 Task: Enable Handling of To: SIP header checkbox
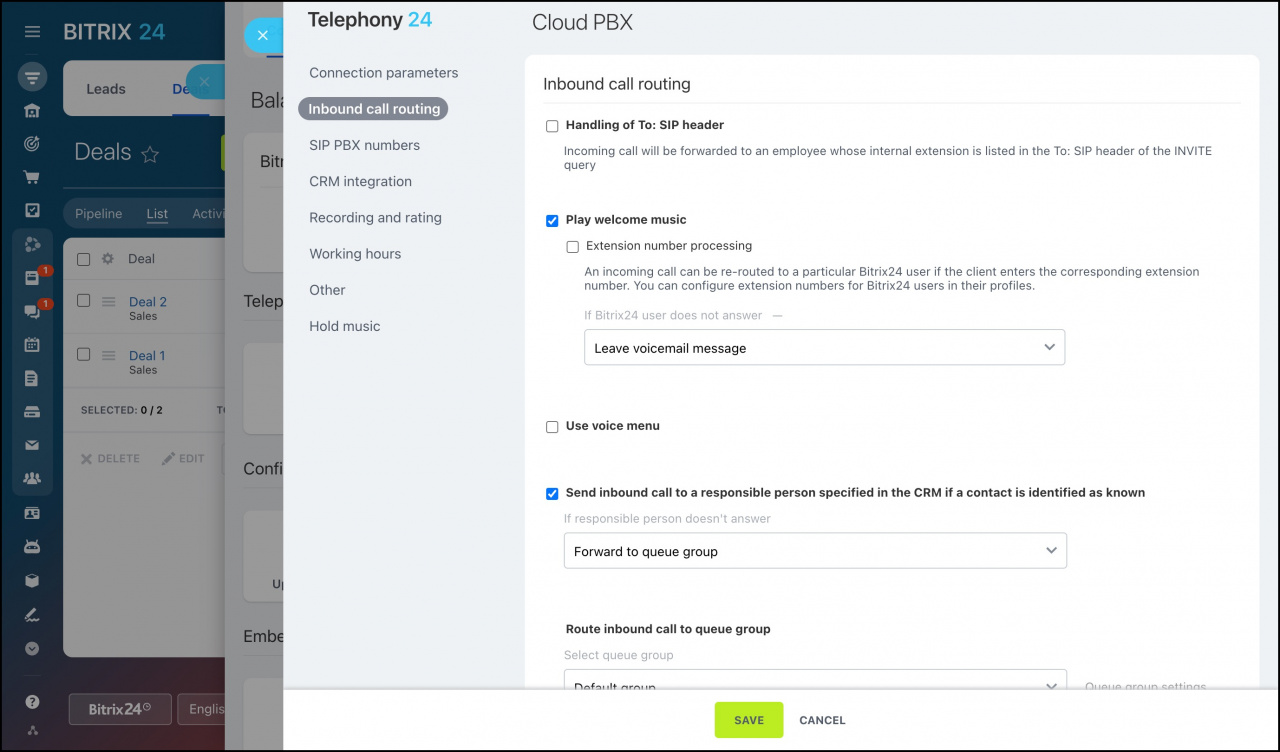pos(552,126)
